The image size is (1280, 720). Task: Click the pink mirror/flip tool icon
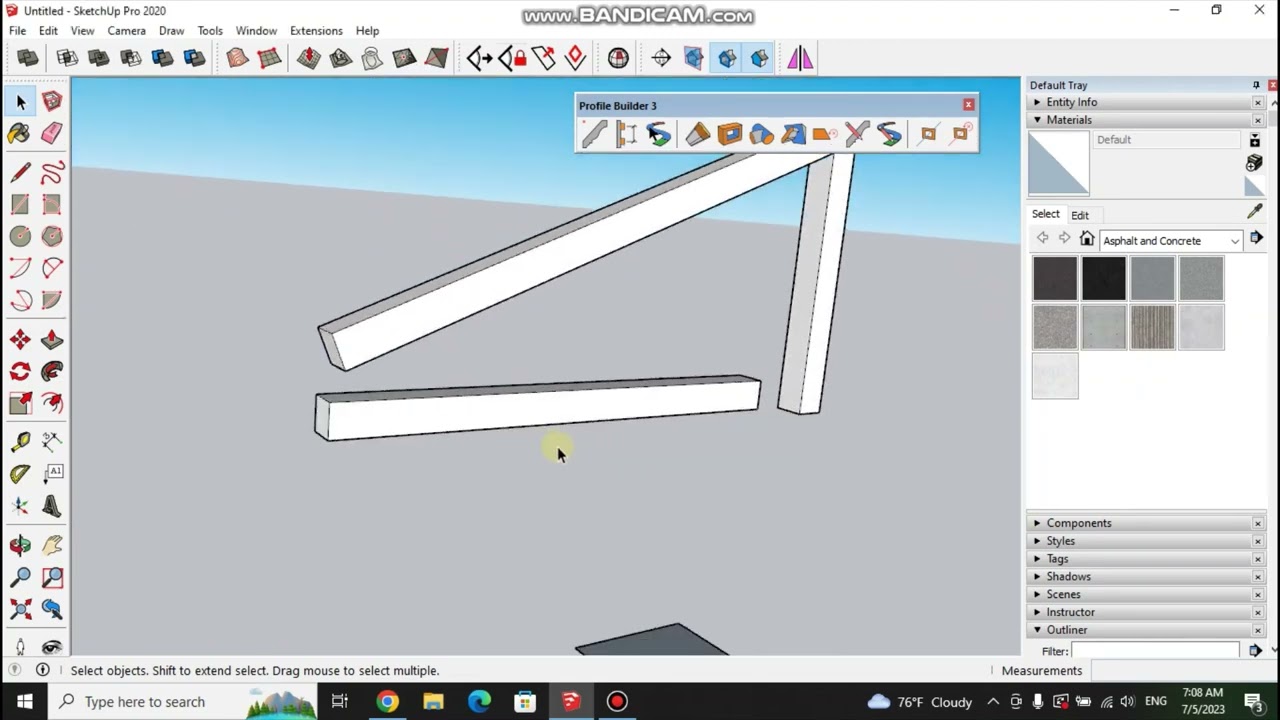[x=800, y=59]
